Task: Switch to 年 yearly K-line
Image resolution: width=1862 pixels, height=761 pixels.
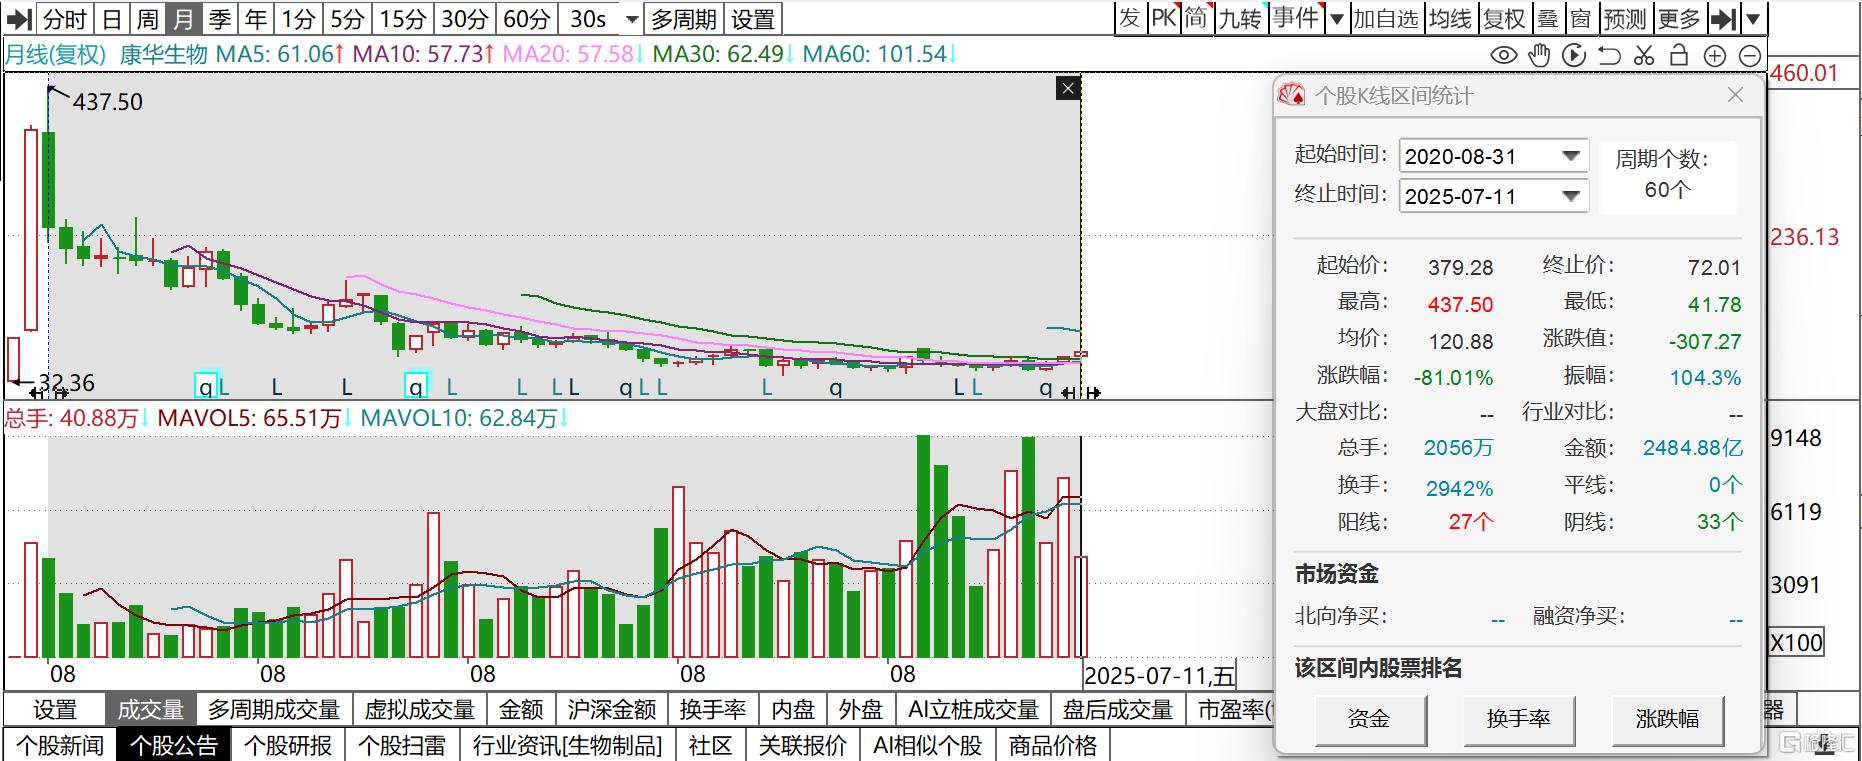Action: [x=256, y=19]
